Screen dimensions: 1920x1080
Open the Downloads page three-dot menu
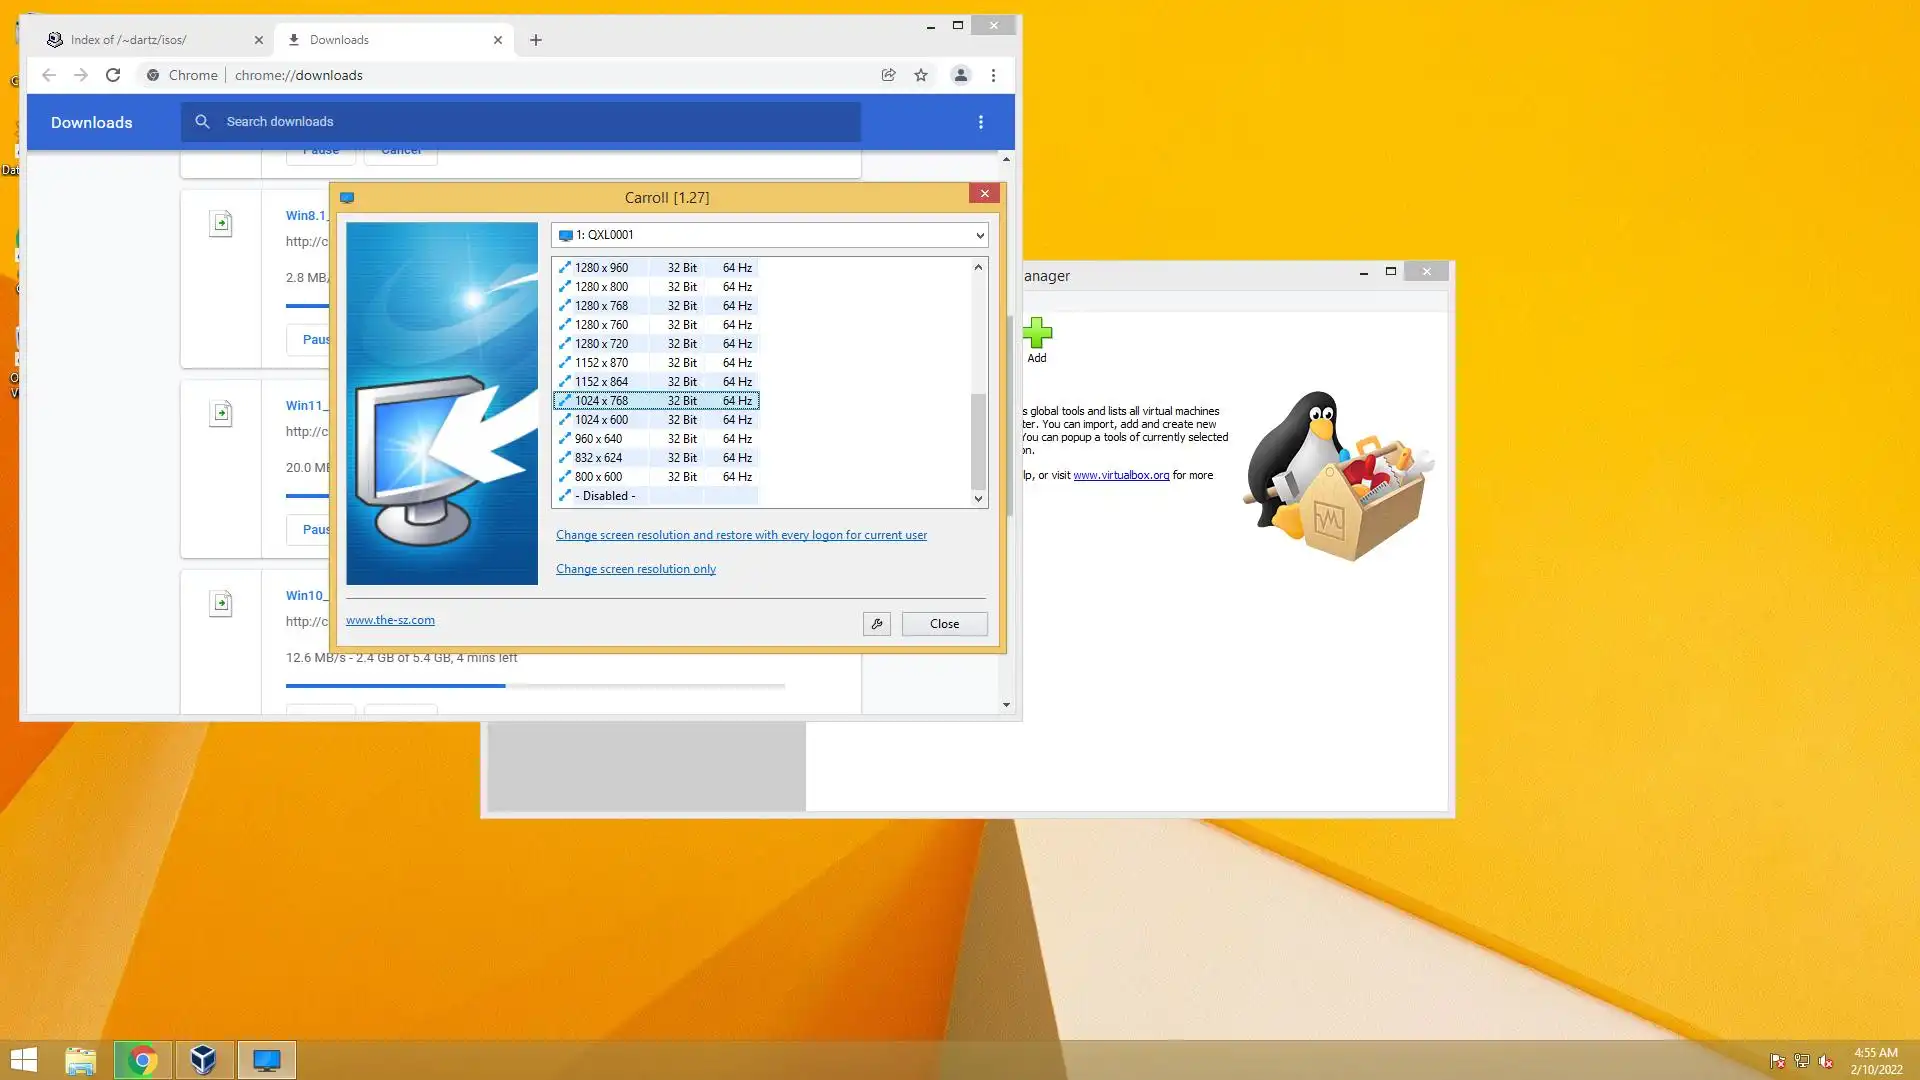980,122
